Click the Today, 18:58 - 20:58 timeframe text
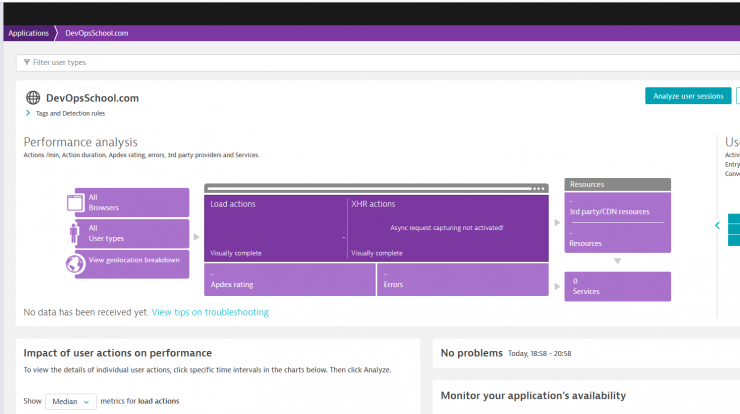 coord(539,354)
